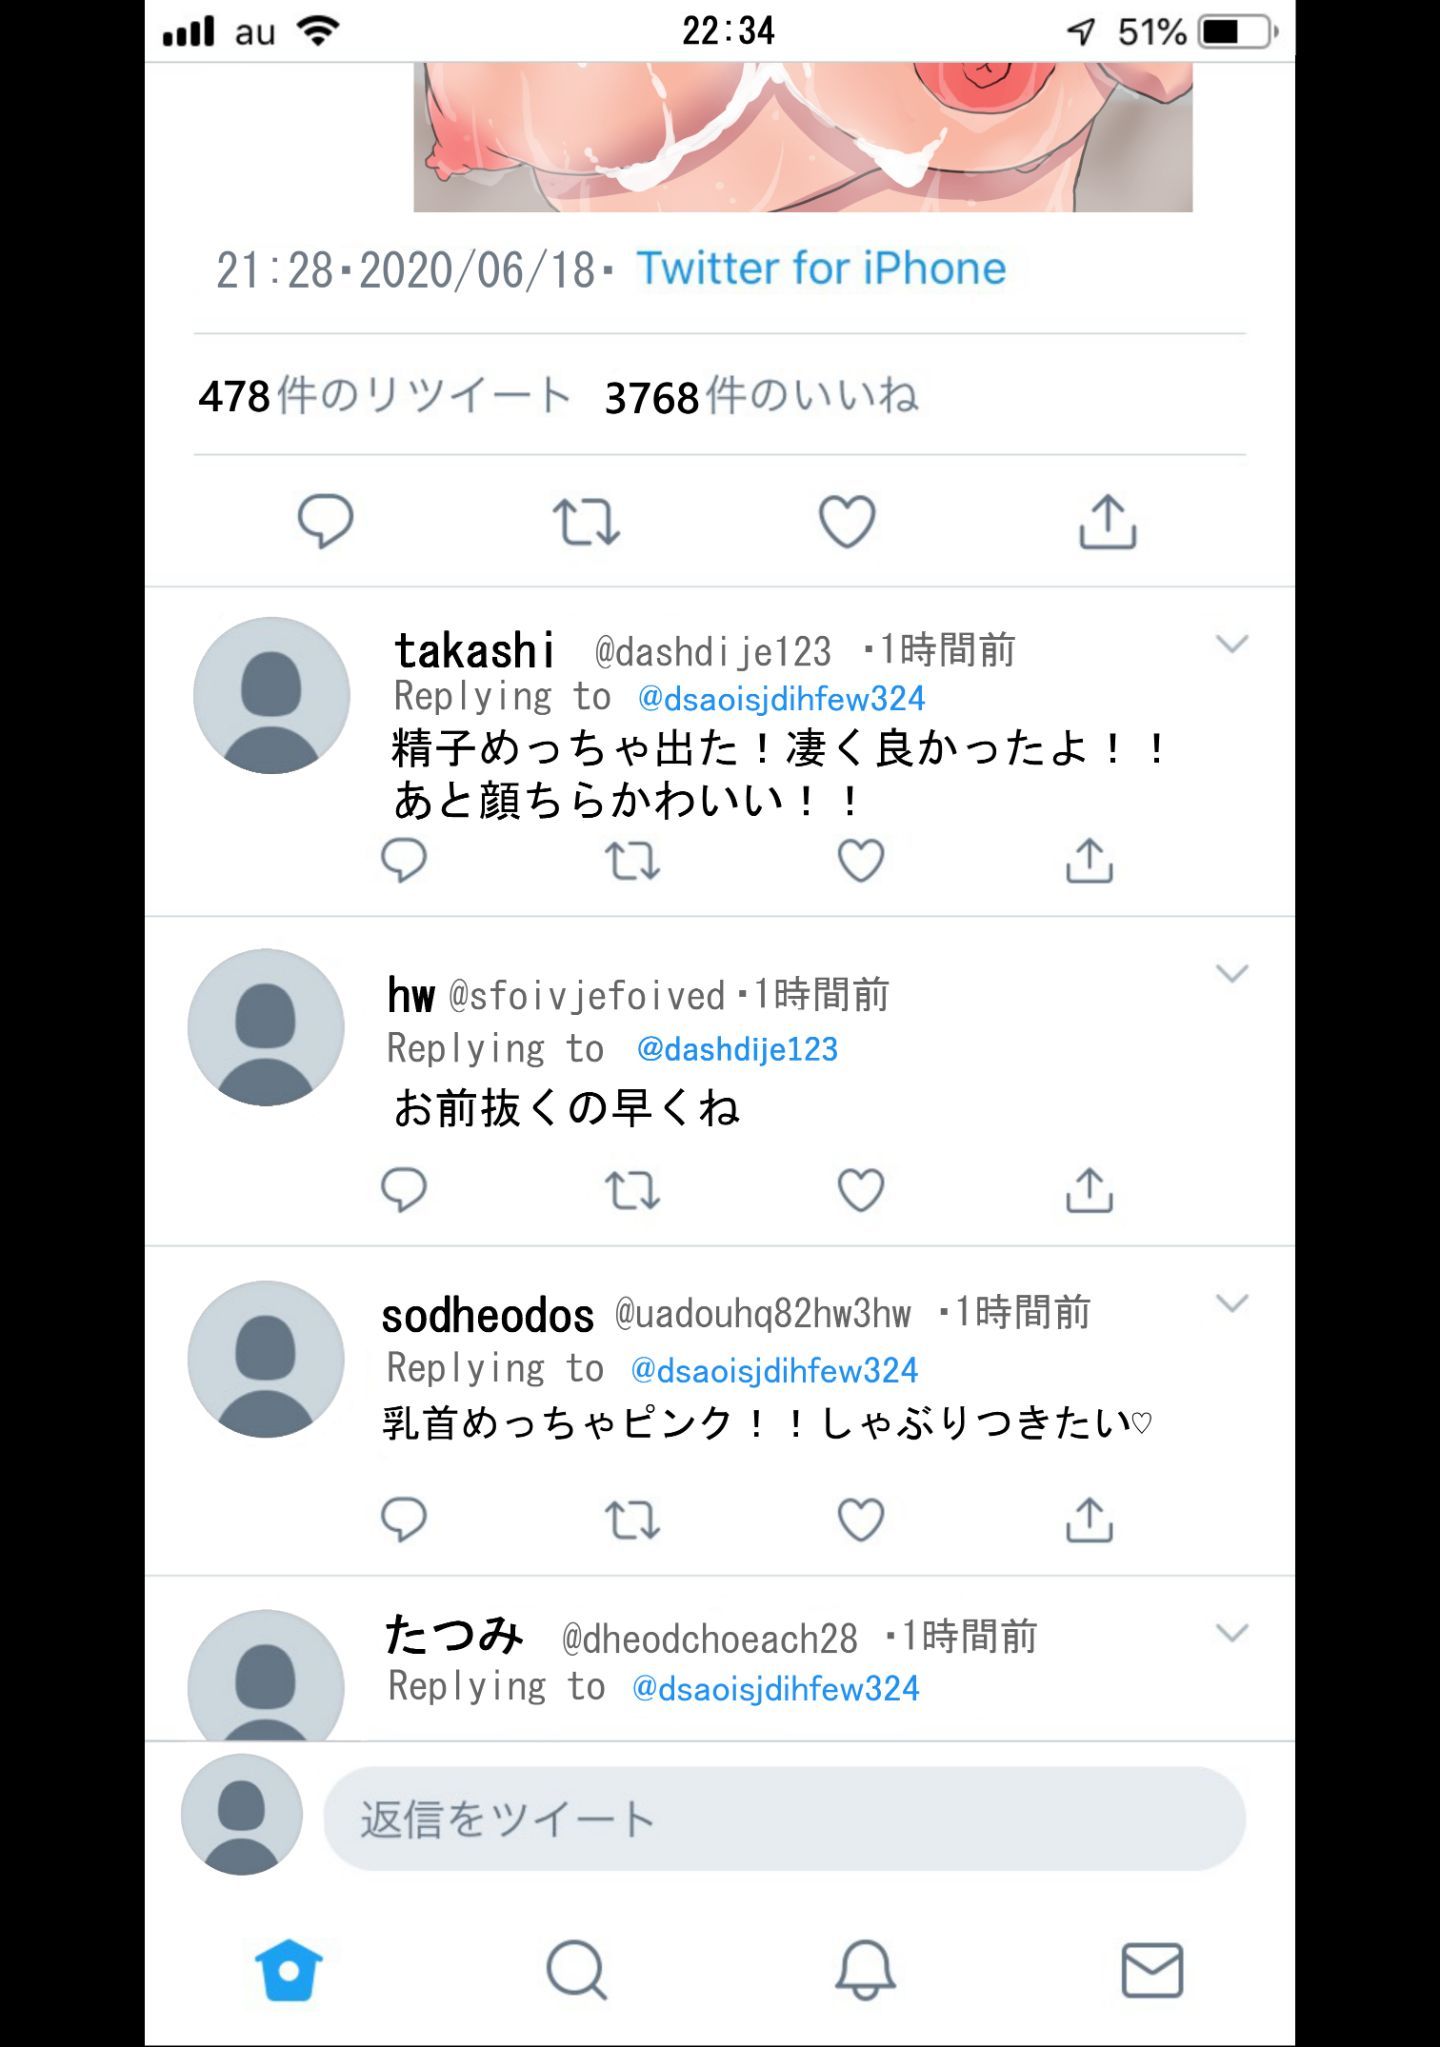This screenshot has width=1440, height=2047.
Task: Open the "Twitter for iPhone" link
Action: click(x=821, y=269)
